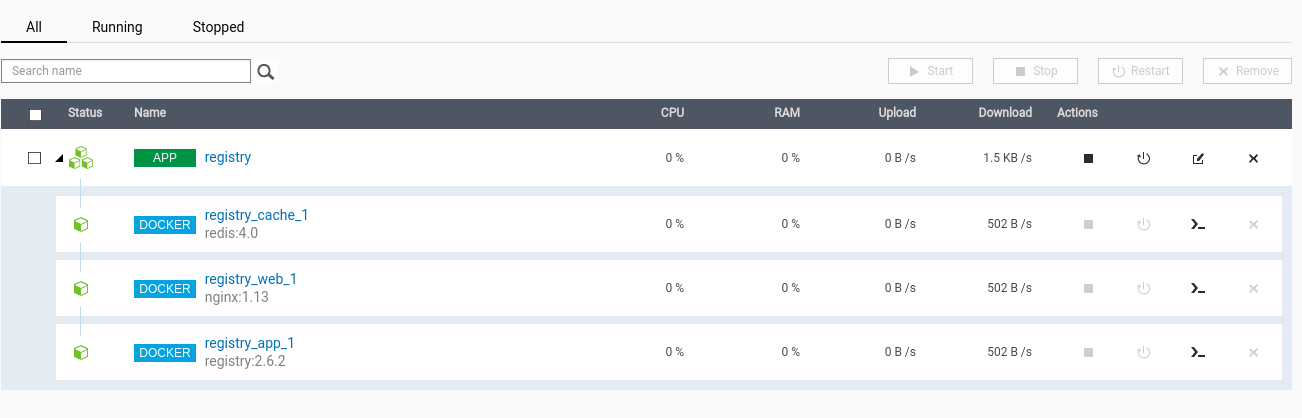The width and height of the screenshot is (1302, 418).
Task: Click the registry app stacked cubes status icon
Action: coord(81,158)
